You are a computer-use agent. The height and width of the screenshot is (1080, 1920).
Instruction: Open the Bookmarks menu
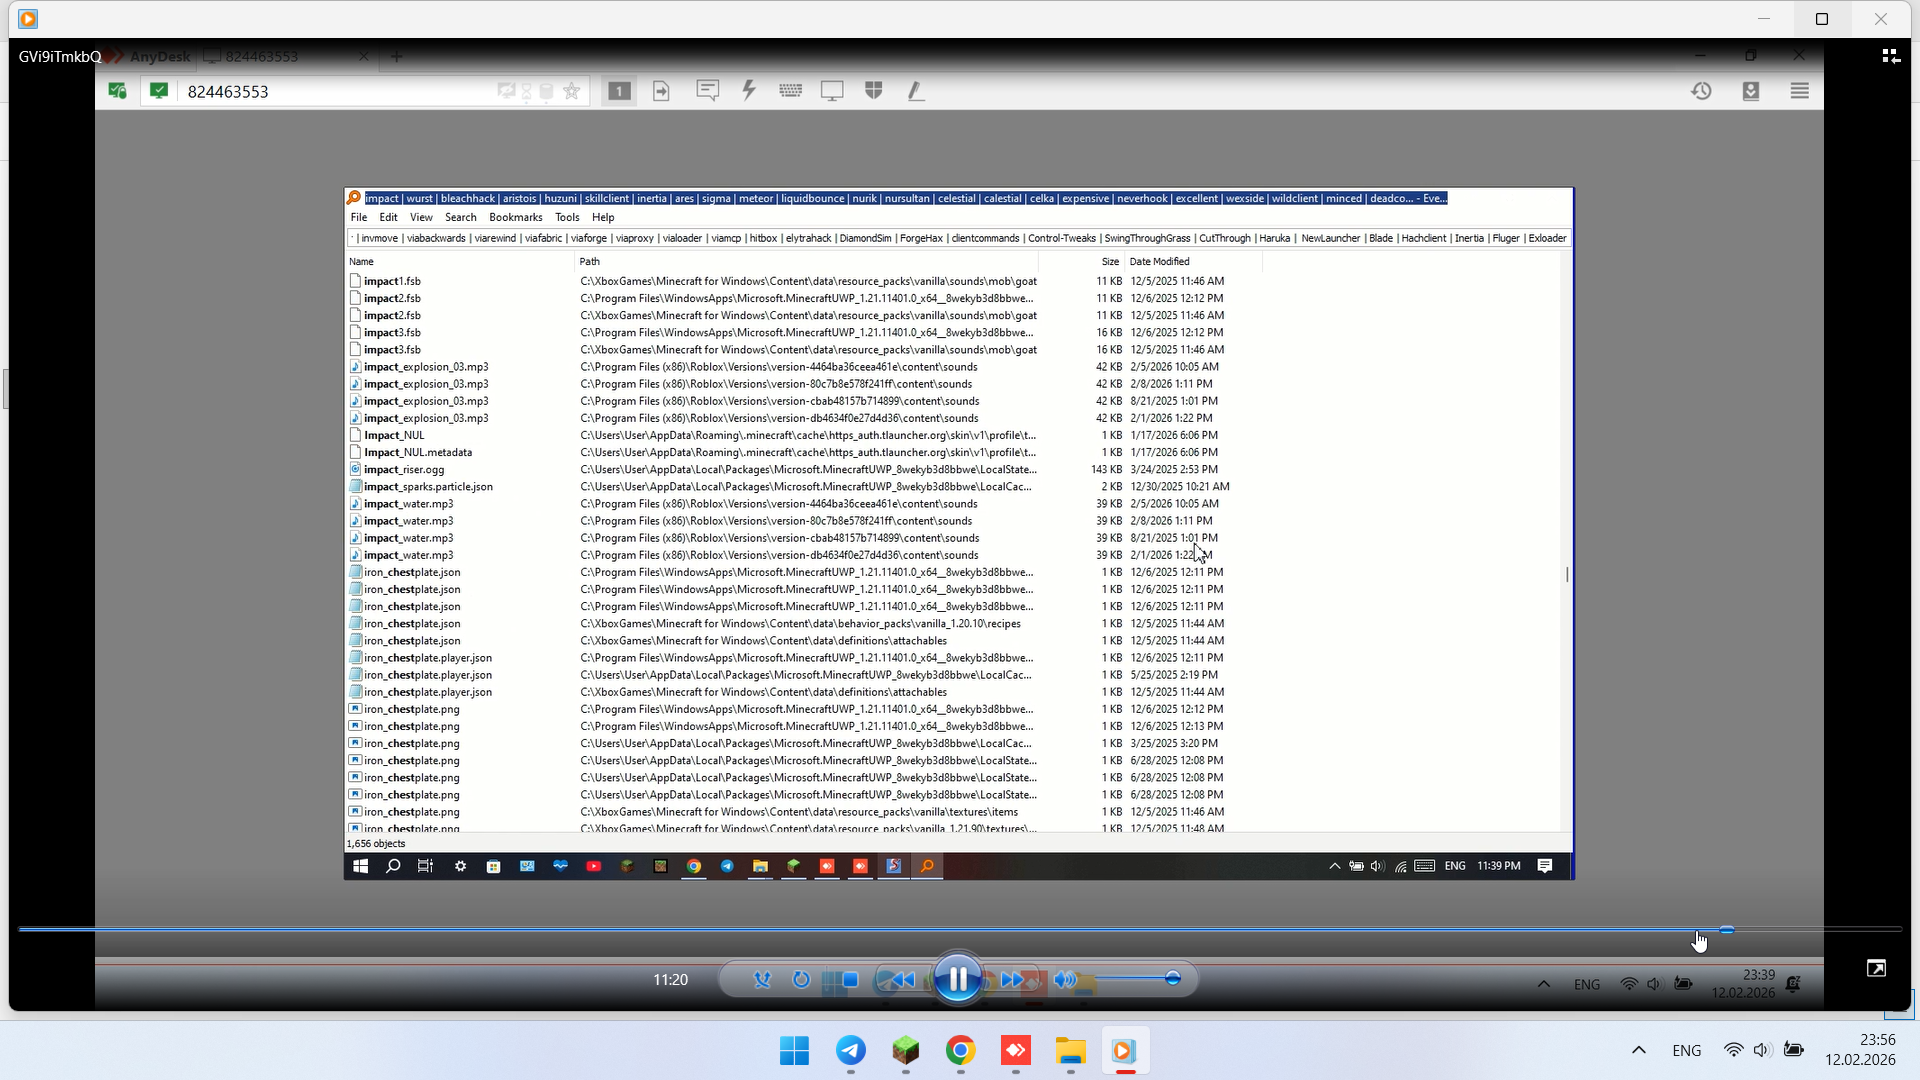click(515, 217)
